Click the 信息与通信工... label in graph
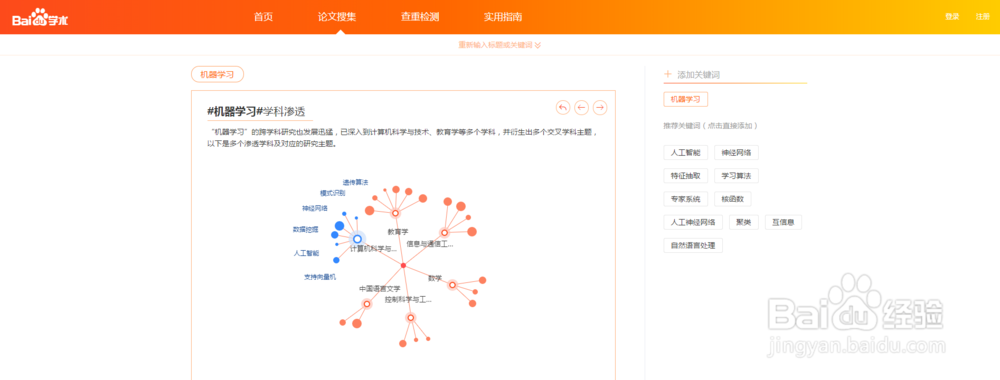 pos(430,244)
